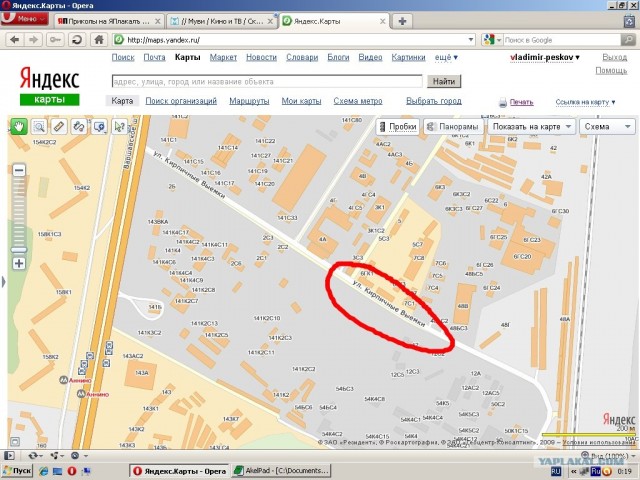Reload the page with the refresh button
The image size is (640, 480).
pyautogui.click(x=77, y=40)
